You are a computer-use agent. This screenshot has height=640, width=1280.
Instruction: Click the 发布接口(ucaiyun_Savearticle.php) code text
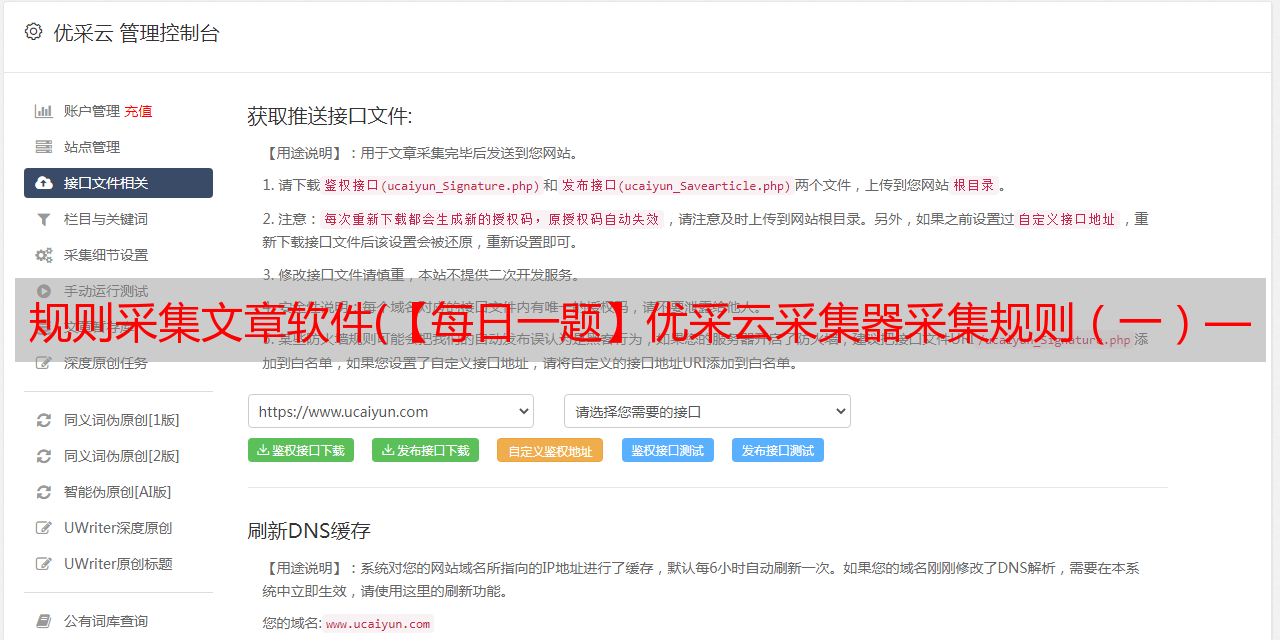point(676,186)
